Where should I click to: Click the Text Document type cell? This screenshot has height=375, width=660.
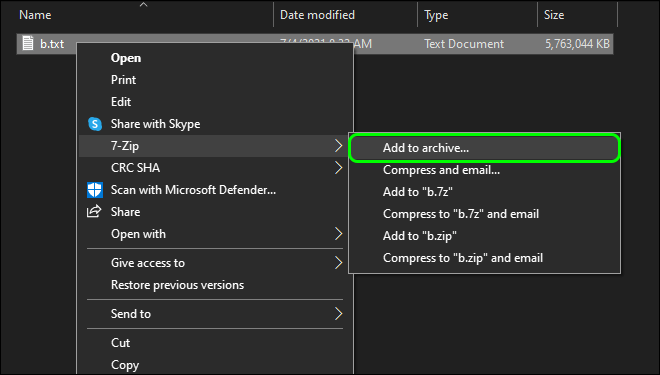tap(464, 44)
